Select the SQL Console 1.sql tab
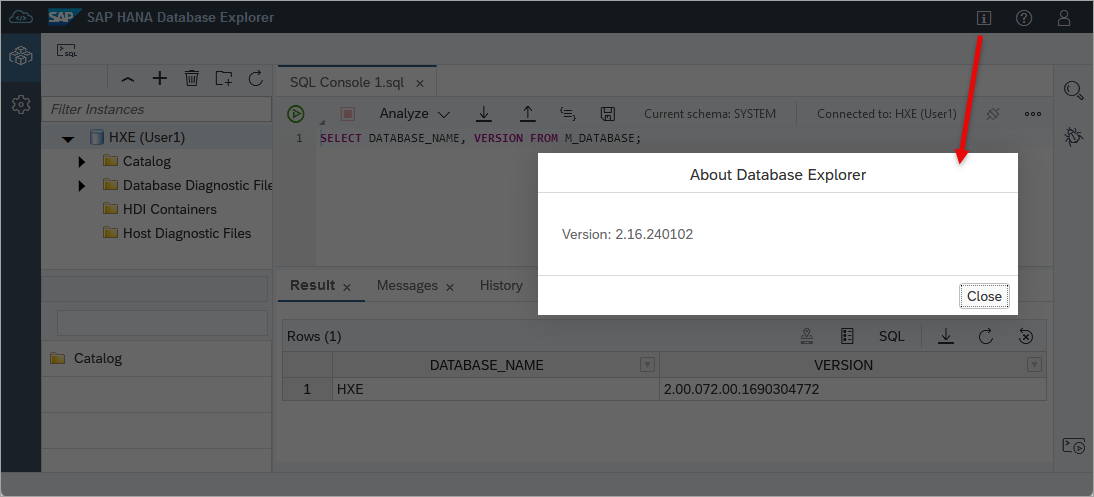Viewport: 1094px width, 497px height. pos(347,82)
